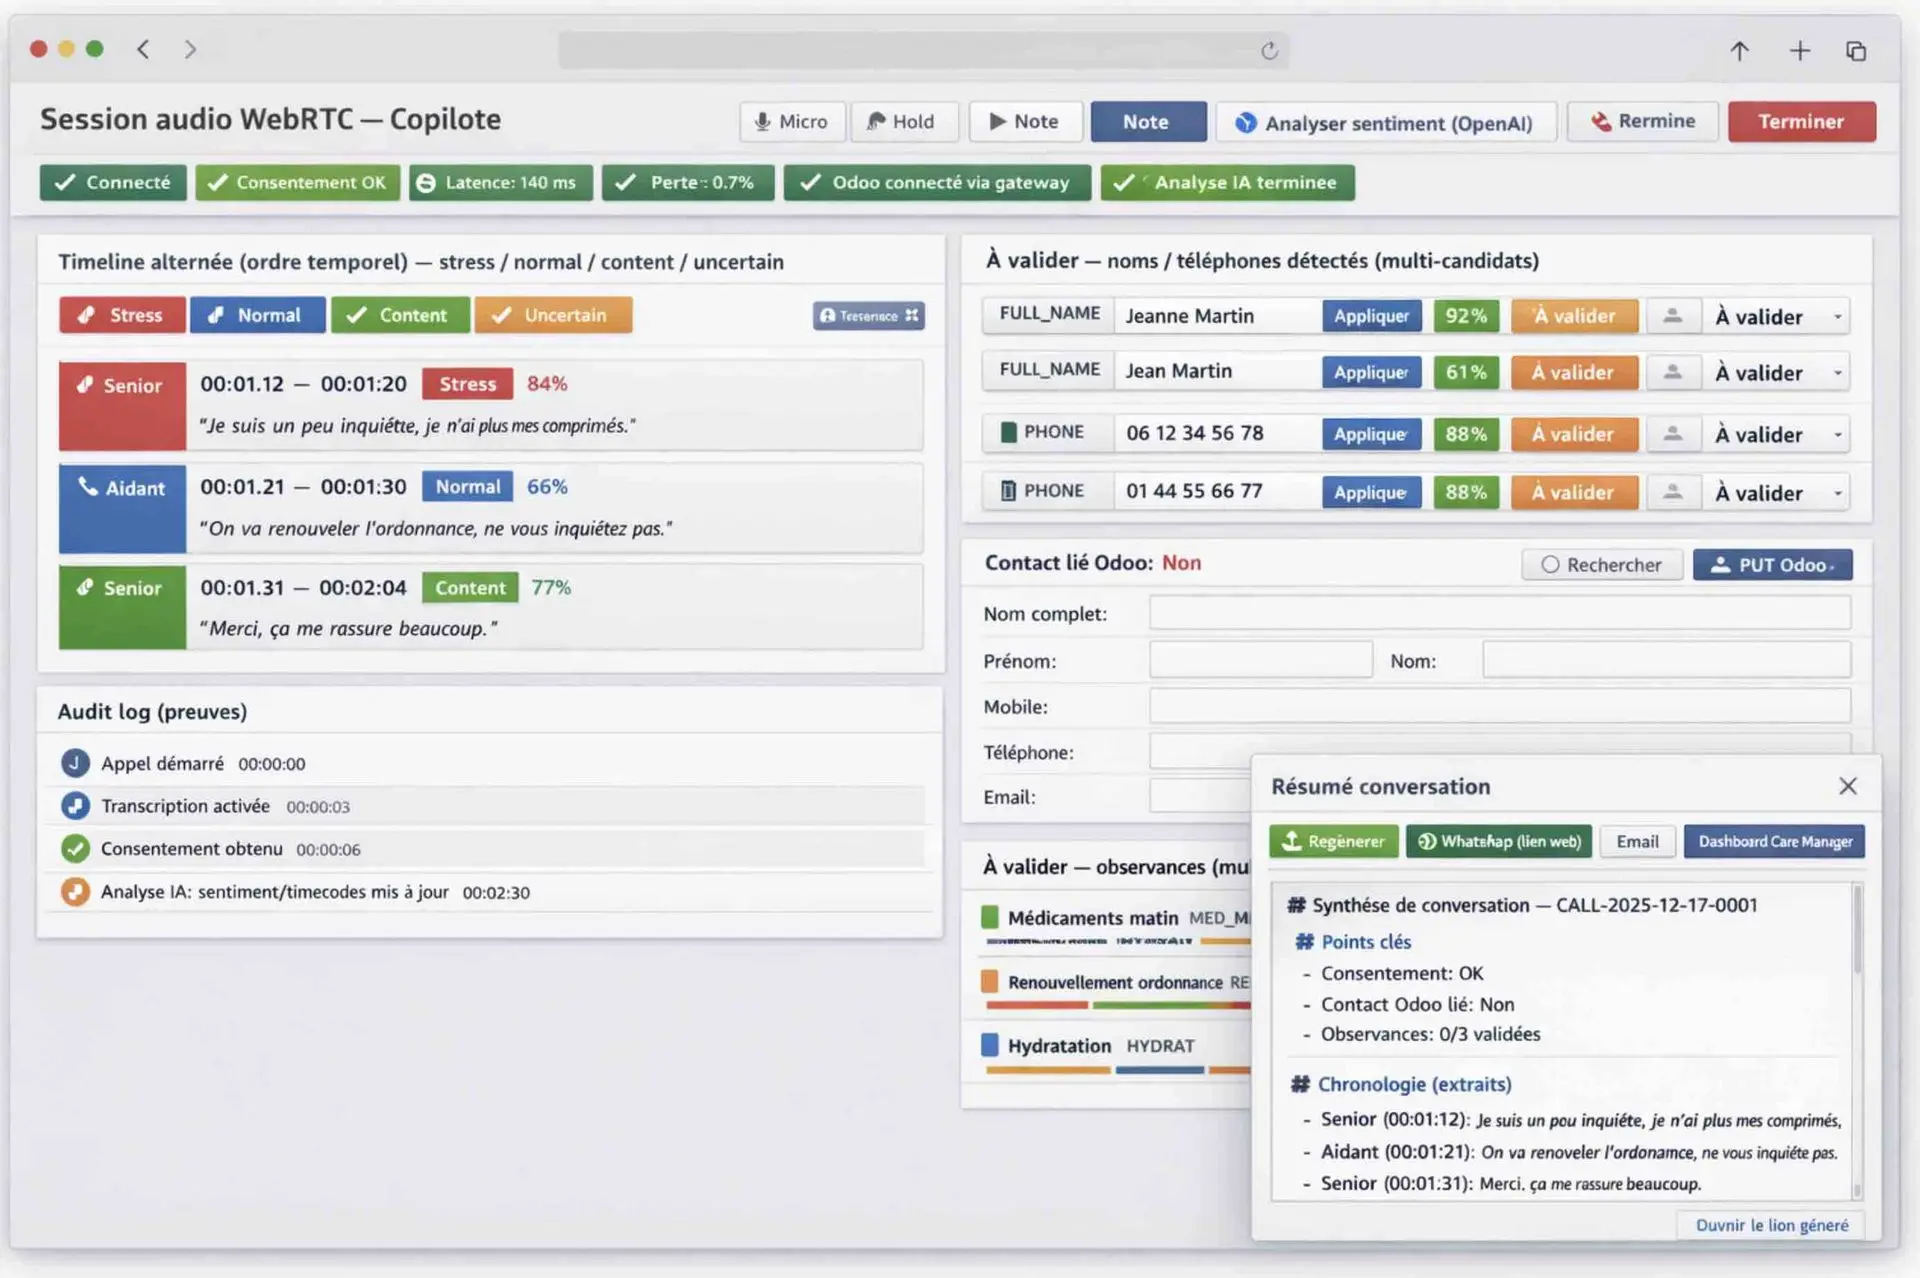
Task: Click the small Tesserace badge in timeline
Action: point(868,316)
